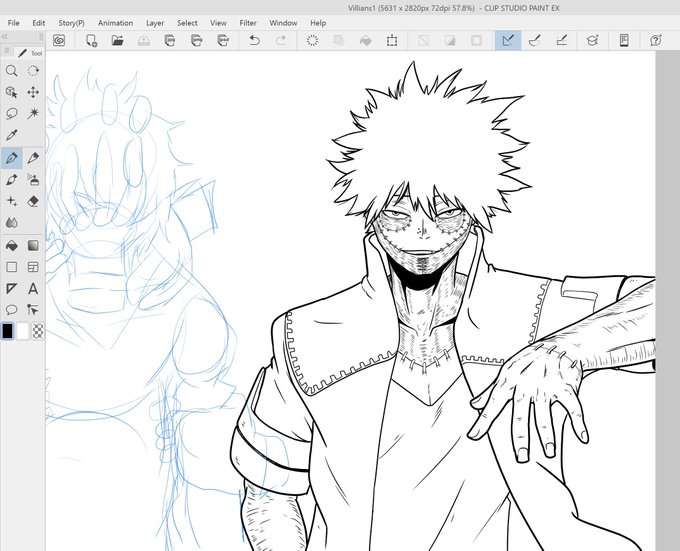Open a file using the folder icon

point(118,41)
